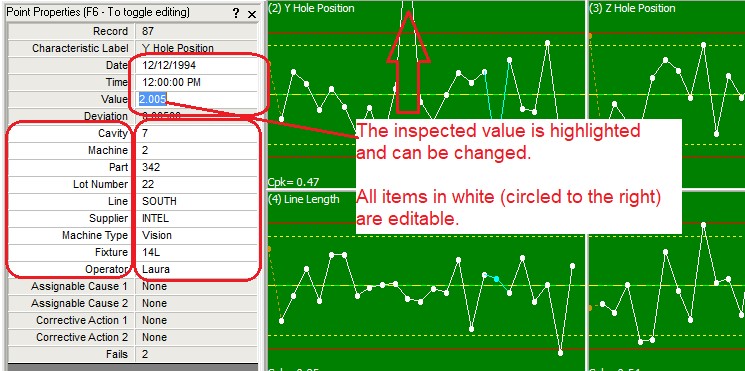Edit the Cavity value 7

click(197, 133)
